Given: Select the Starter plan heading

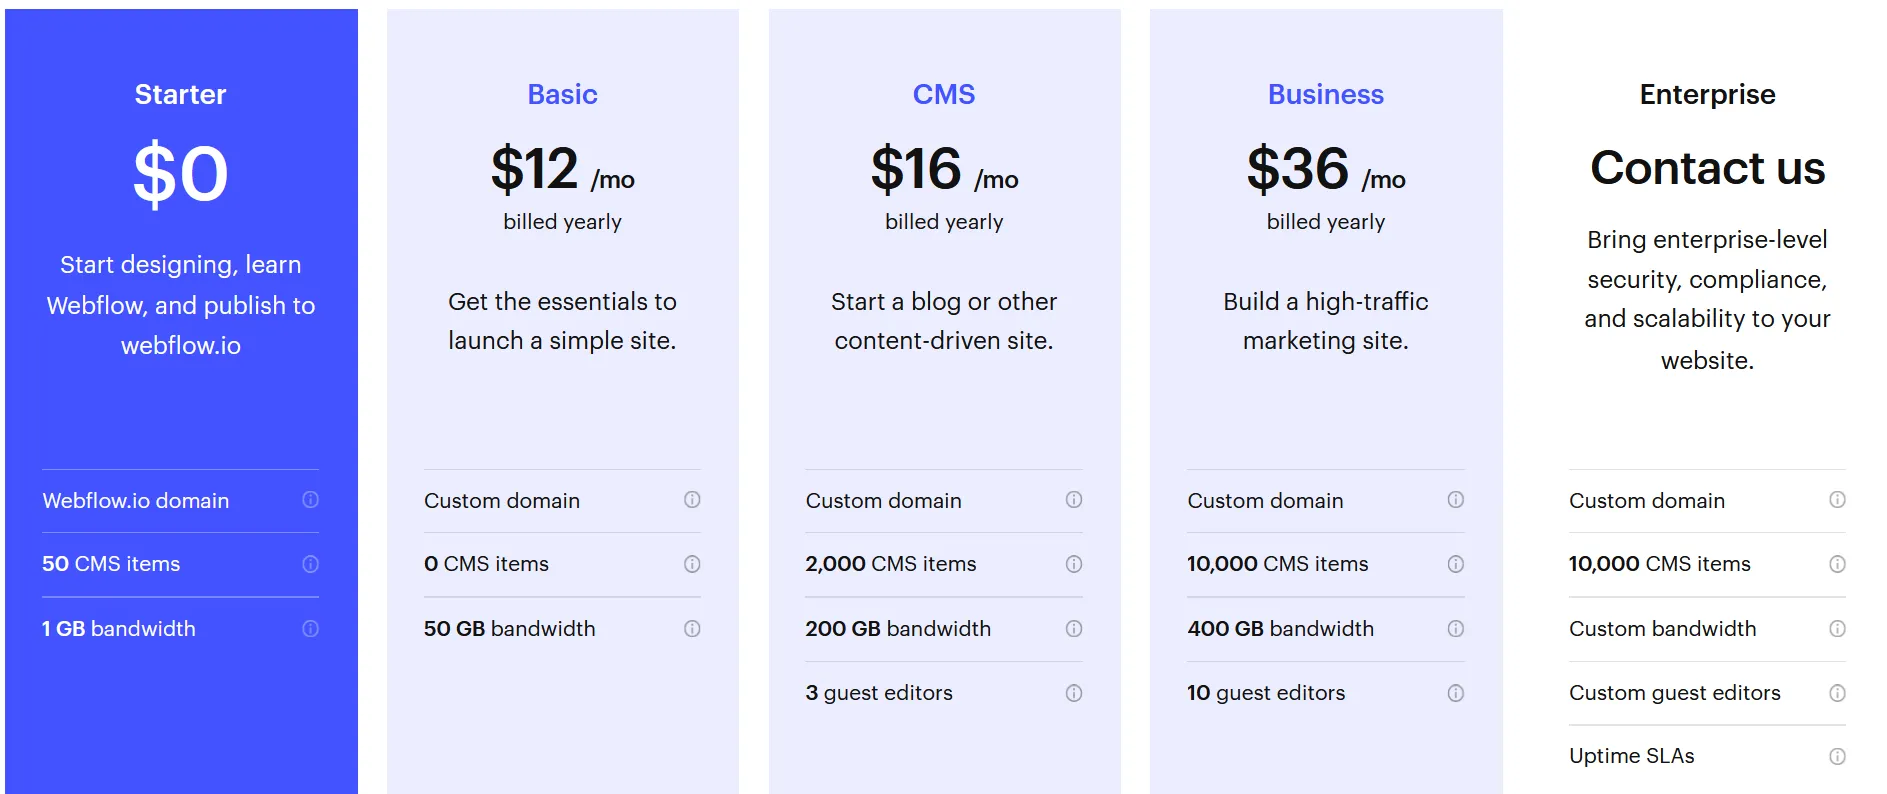Looking at the screenshot, I should (x=181, y=94).
